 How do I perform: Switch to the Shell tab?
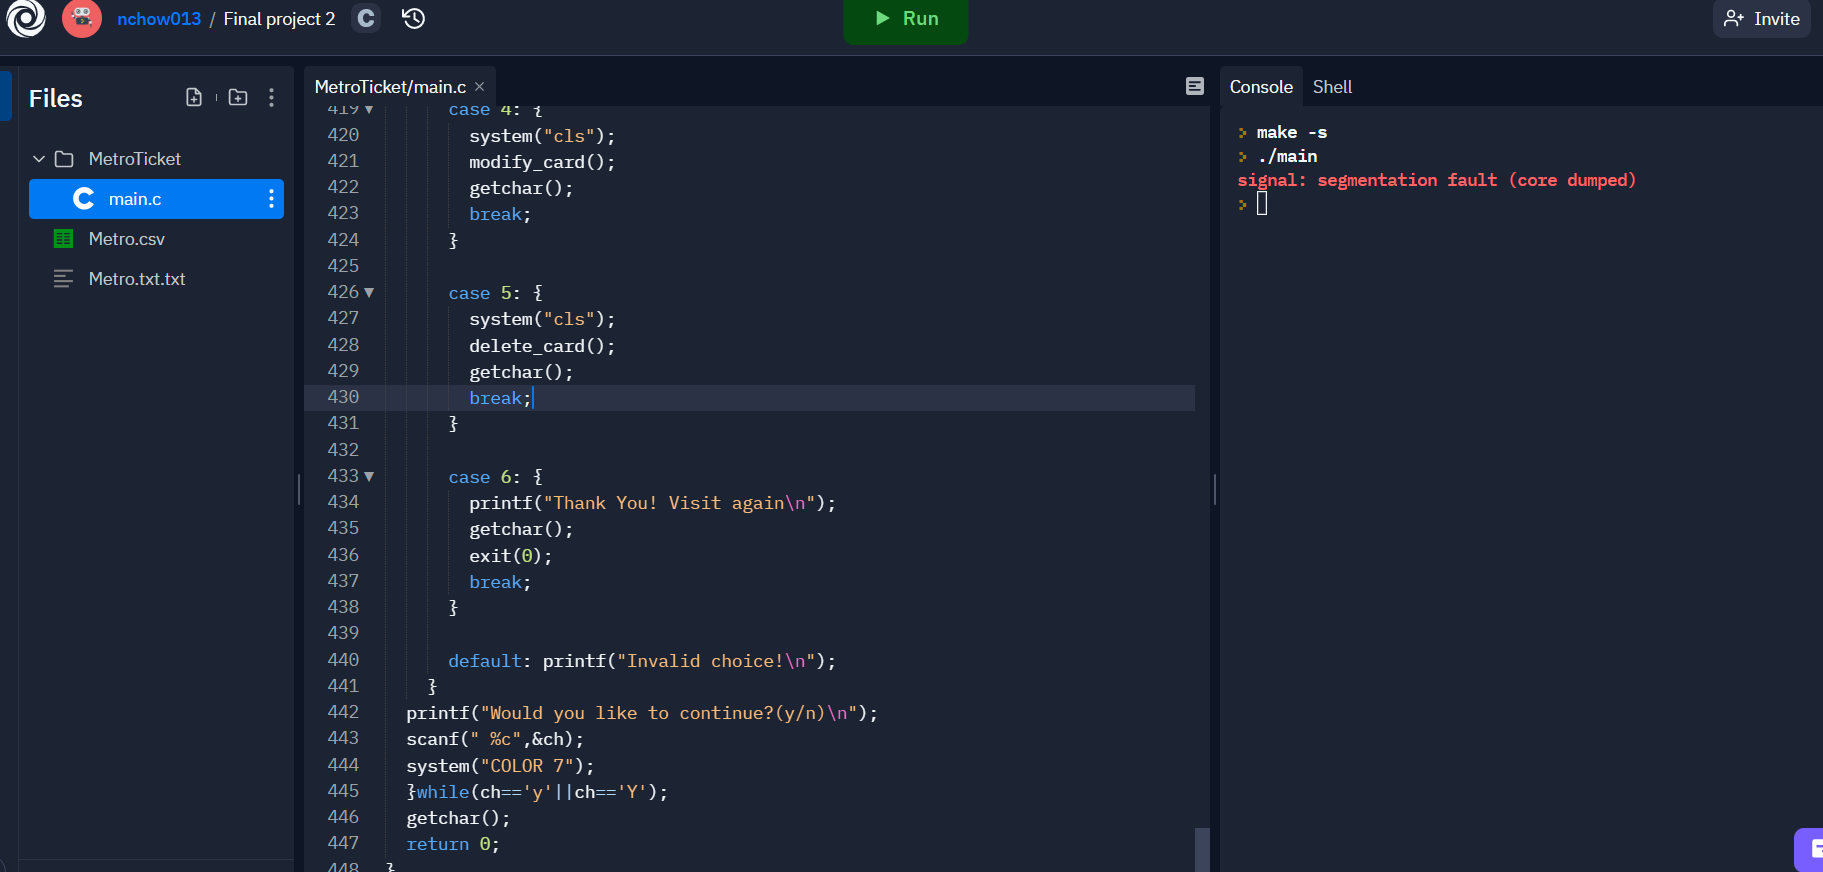click(1332, 87)
